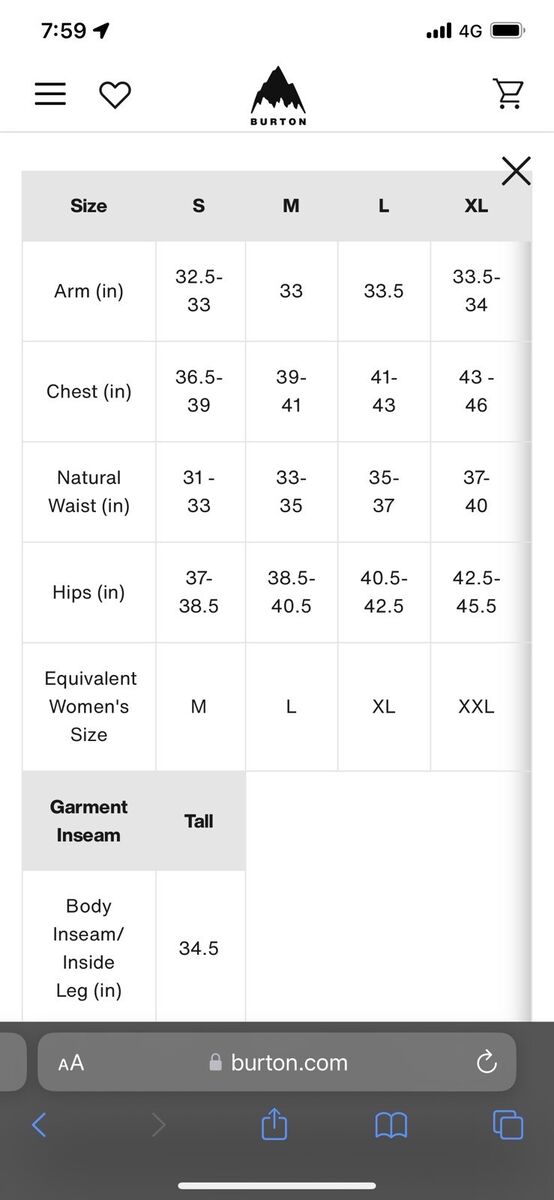Close the size chart overlay
Viewport: 554px width, 1200px height.
pyautogui.click(x=516, y=171)
